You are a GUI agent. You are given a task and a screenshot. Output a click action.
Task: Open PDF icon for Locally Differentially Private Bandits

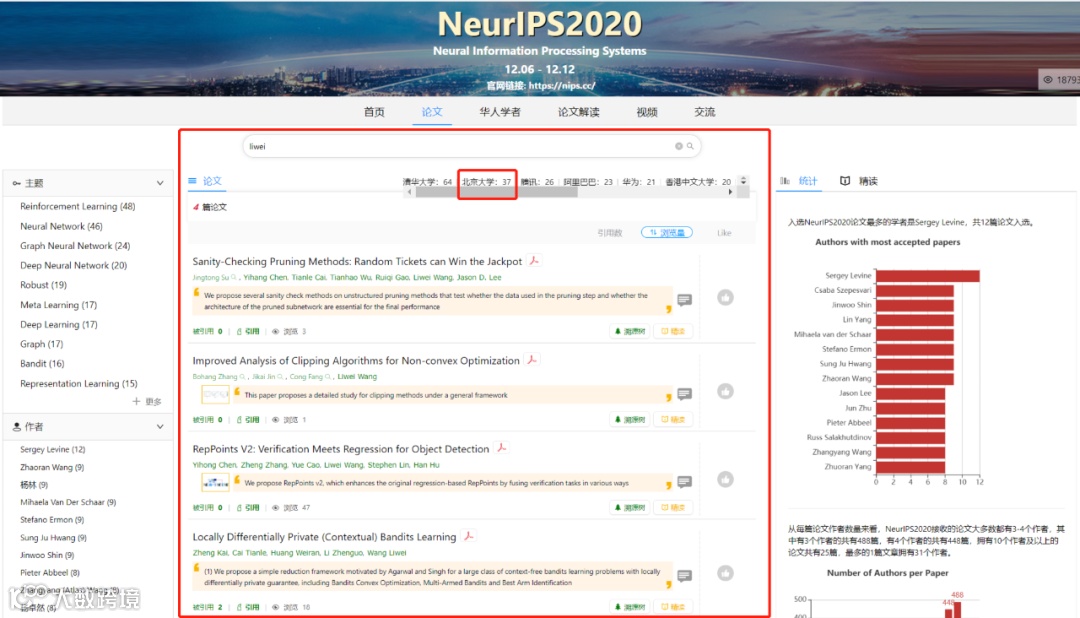[468, 536]
